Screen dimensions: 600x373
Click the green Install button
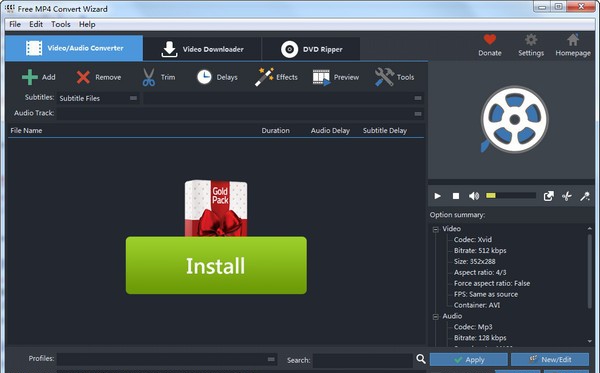click(x=216, y=265)
